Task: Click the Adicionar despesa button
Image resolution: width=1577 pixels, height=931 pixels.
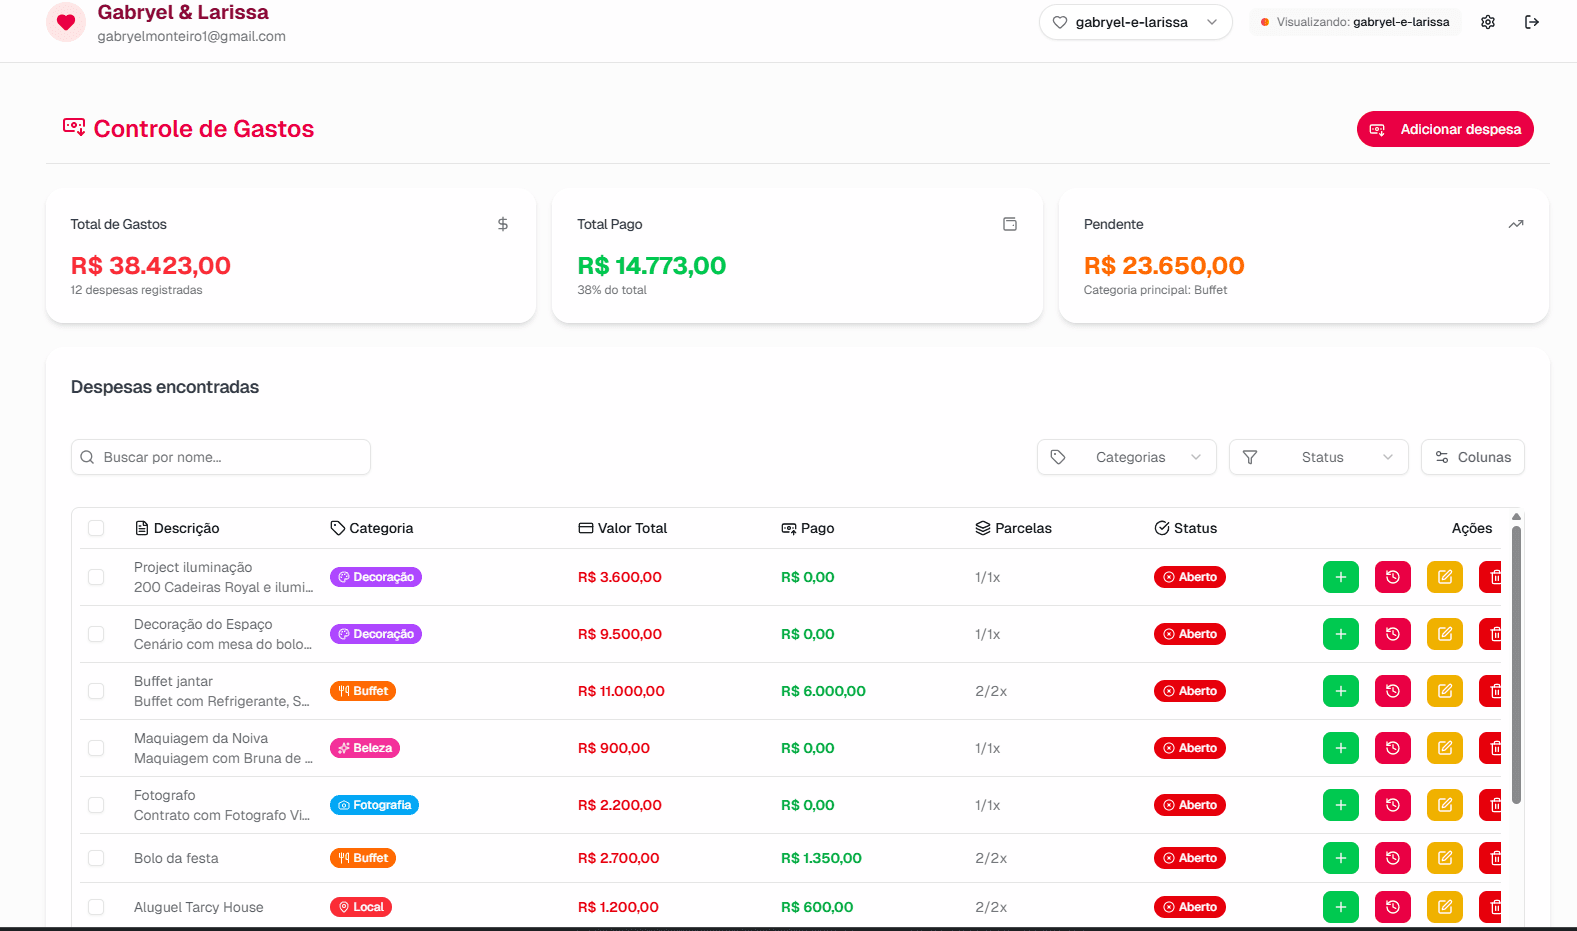Action: [1444, 129]
